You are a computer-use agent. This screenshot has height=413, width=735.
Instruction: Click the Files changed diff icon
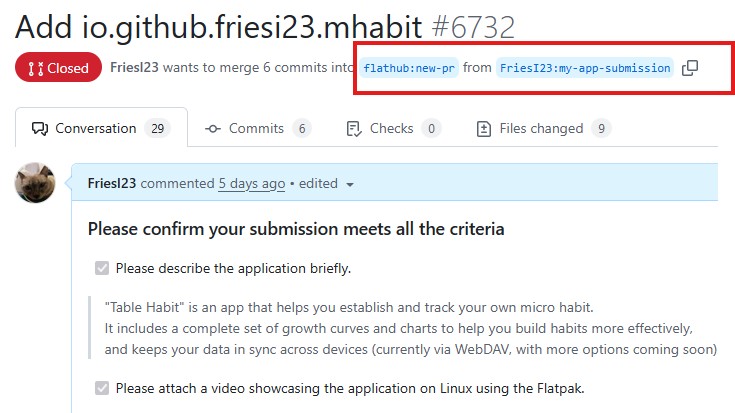coord(484,129)
